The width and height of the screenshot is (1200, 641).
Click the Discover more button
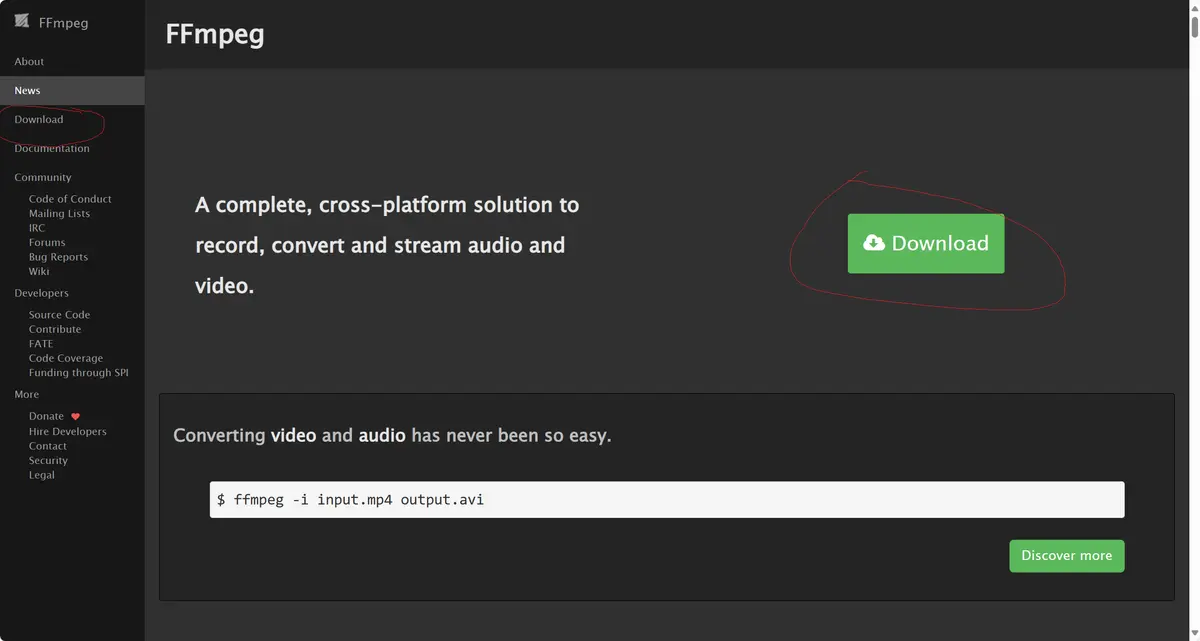point(1067,556)
